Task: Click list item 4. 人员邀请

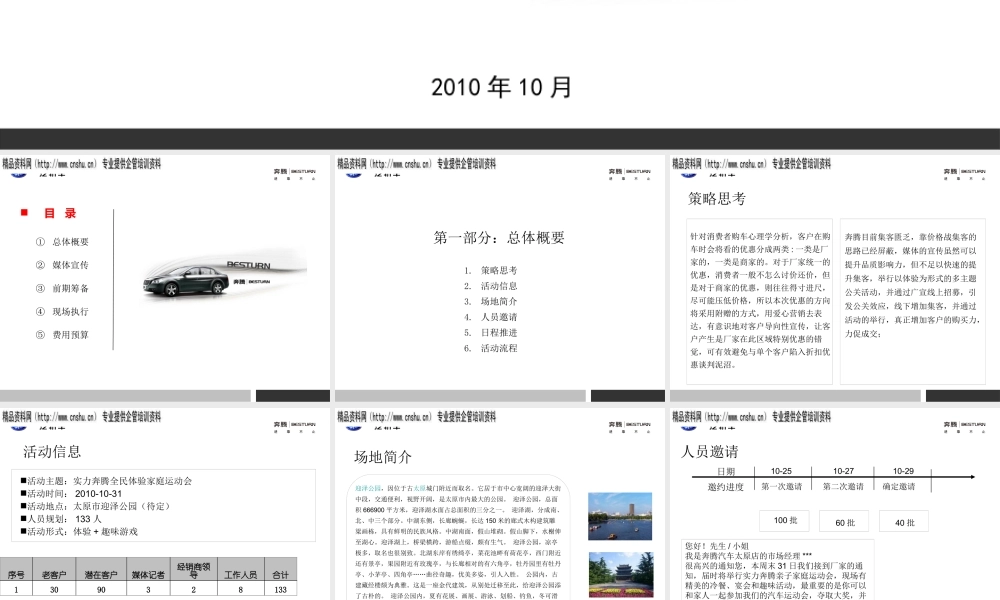Action: (x=490, y=317)
